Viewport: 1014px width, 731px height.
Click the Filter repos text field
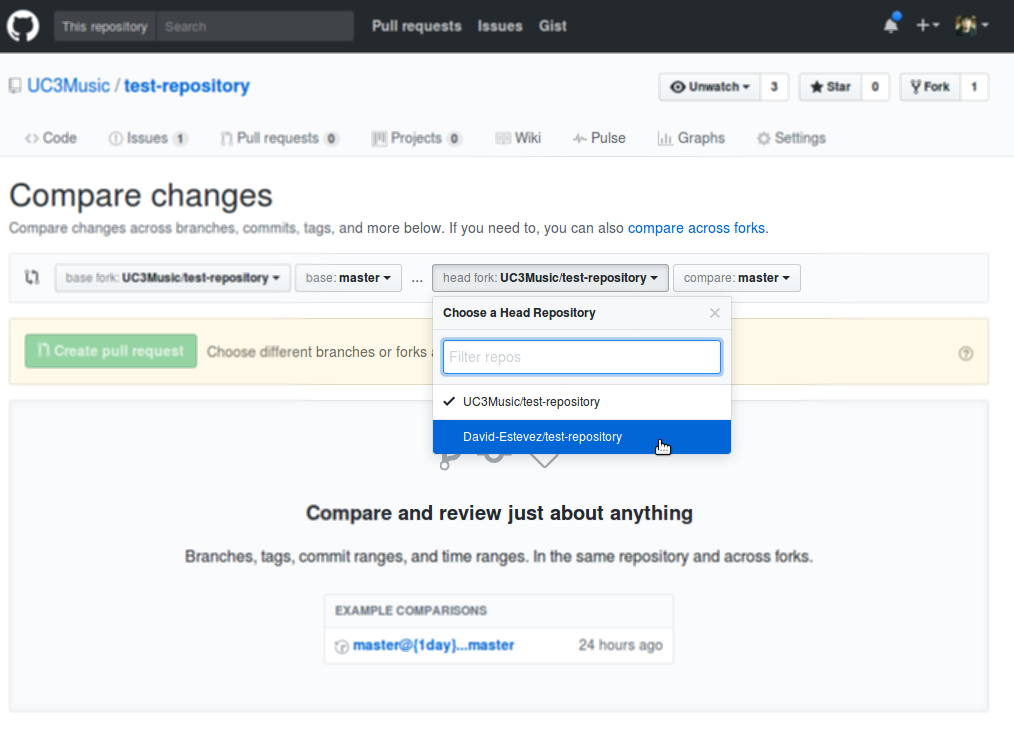tap(581, 357)
